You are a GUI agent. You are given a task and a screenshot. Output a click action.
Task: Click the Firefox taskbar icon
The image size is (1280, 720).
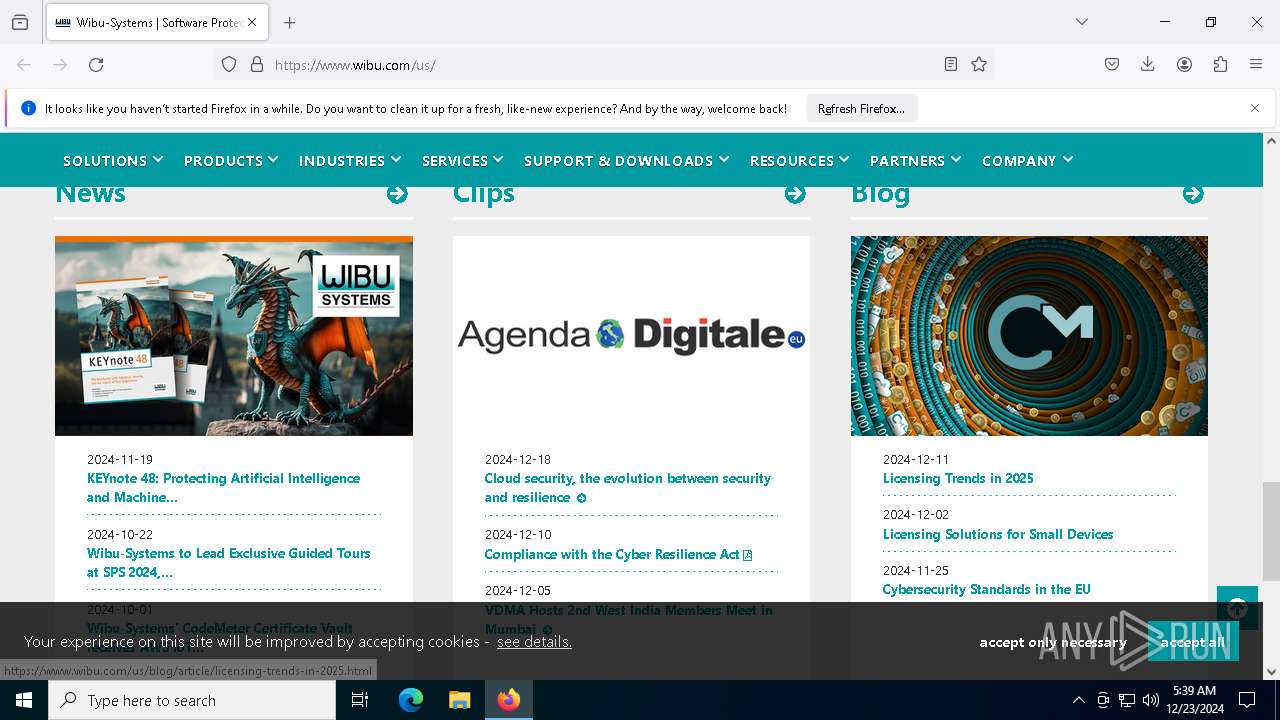click(x=509, y=700)
